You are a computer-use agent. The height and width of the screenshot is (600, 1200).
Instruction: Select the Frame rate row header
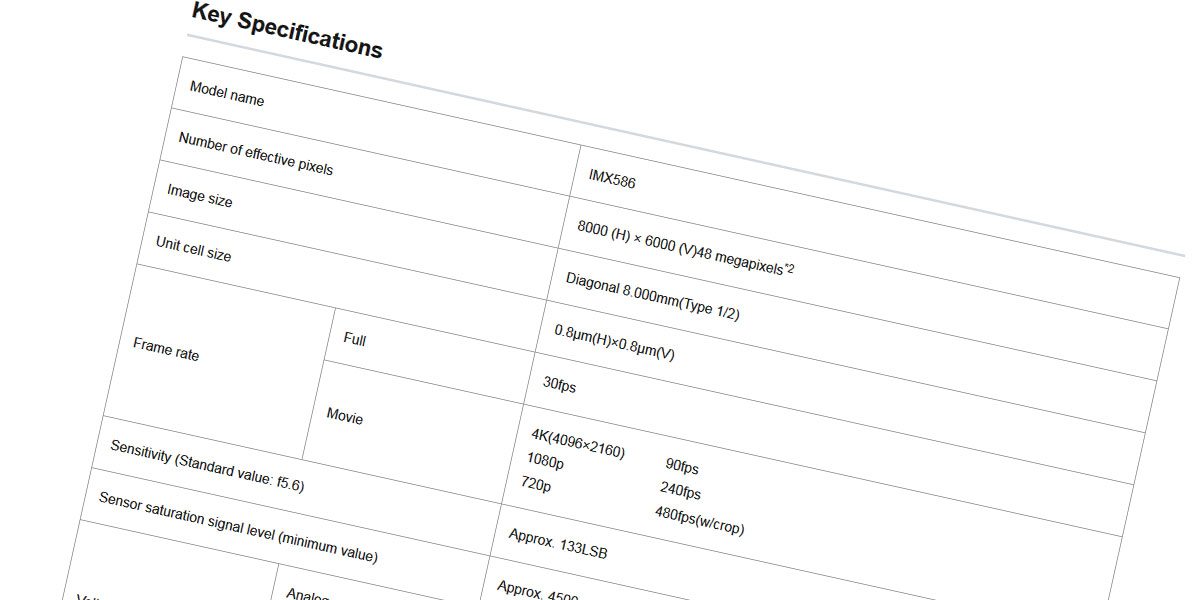pyautogui.click(x=166, y=348)
